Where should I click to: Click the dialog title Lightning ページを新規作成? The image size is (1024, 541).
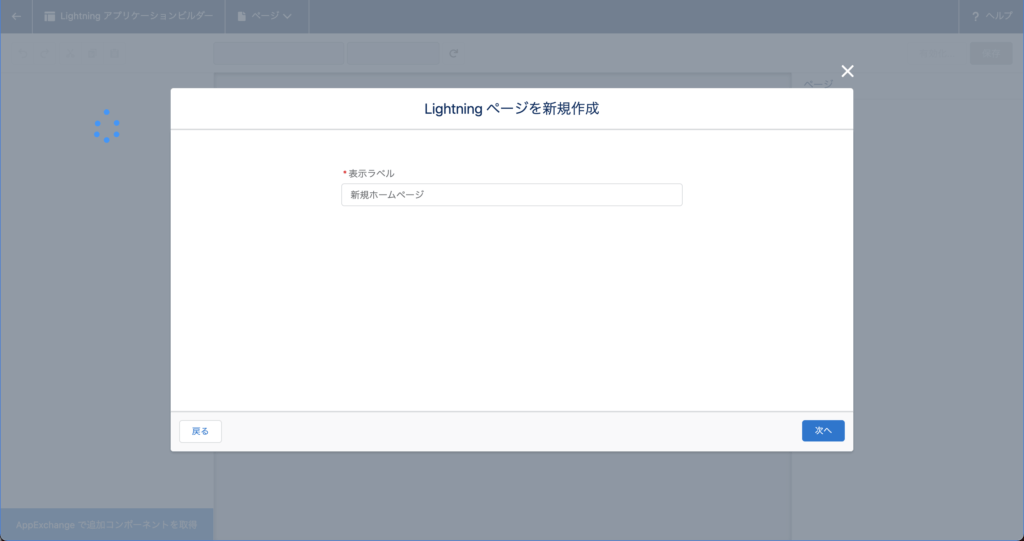(511, 108)
